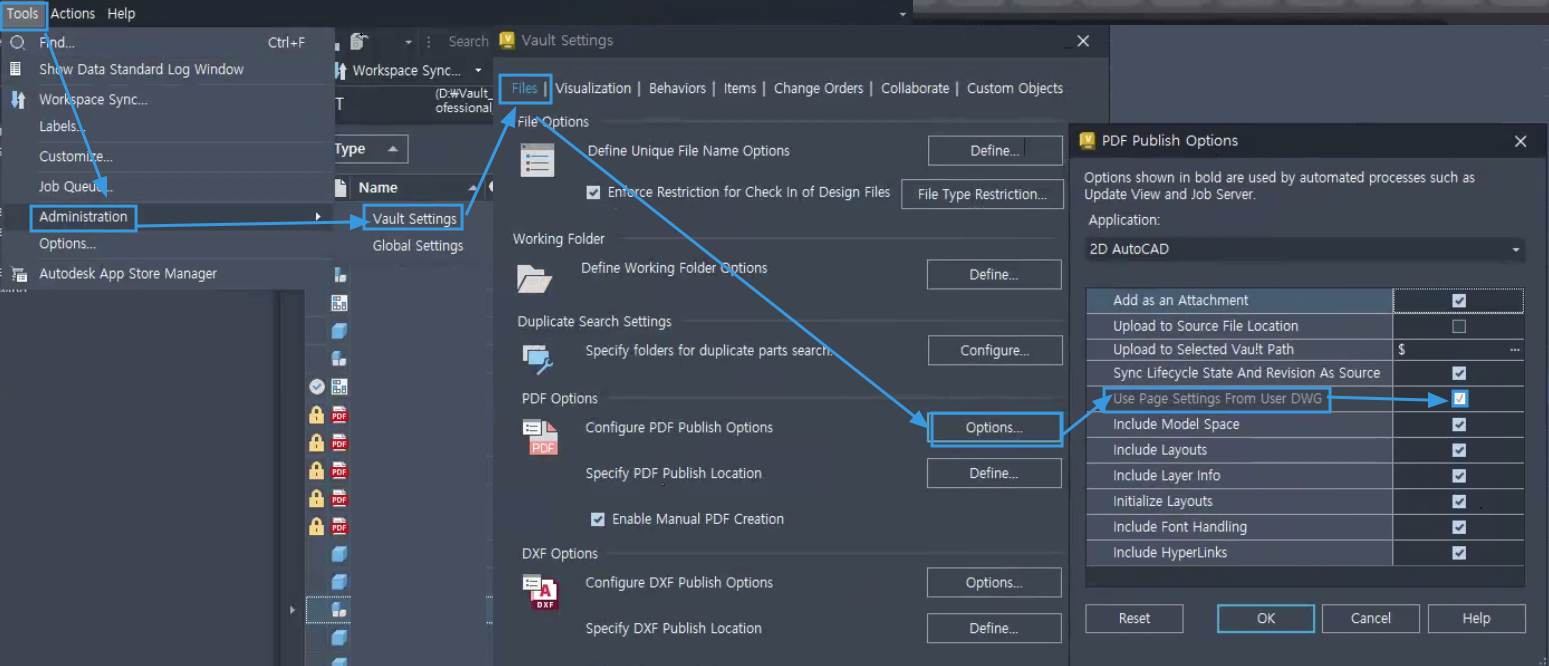Open the Workspace Sync toolbar dropdown arrow
Viewport: 1549px width, 666px height.
click(478, 71)
